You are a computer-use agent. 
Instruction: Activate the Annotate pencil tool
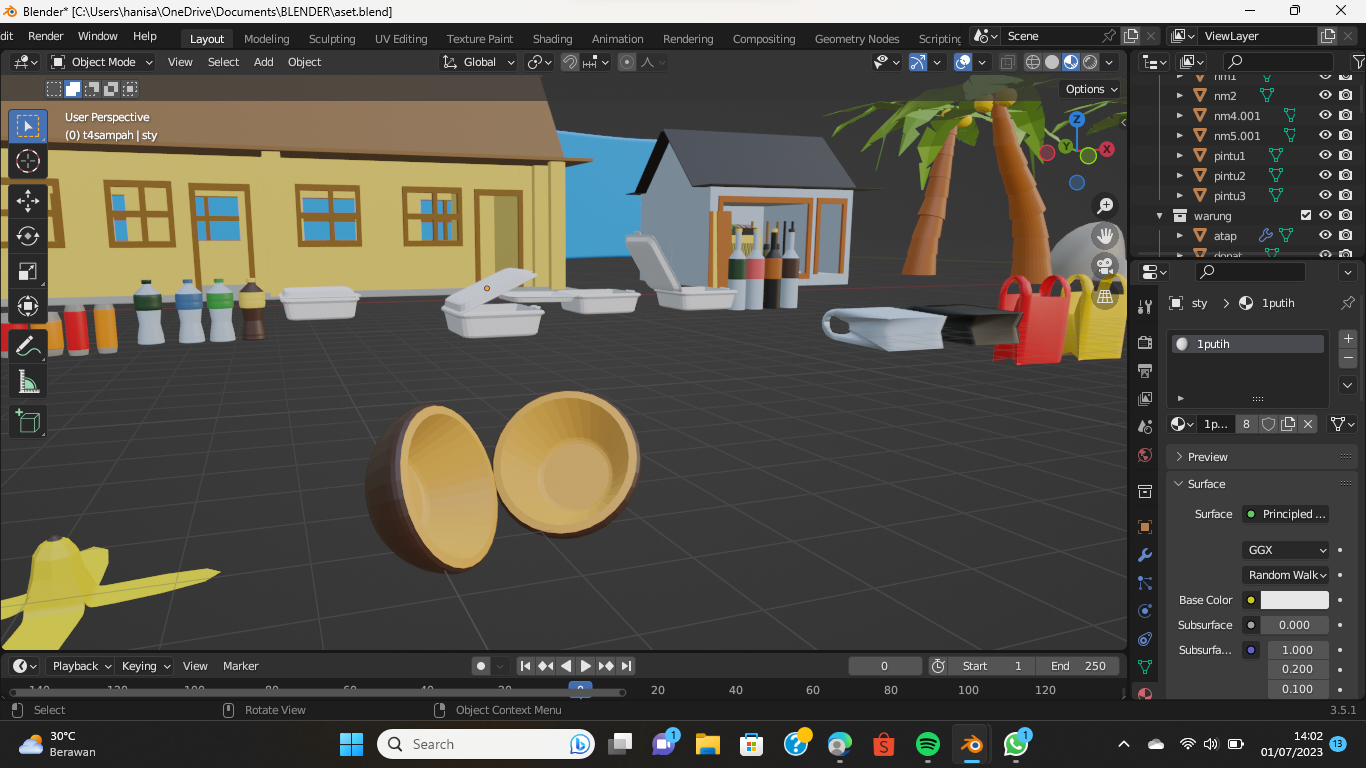(x=28, y=346)
